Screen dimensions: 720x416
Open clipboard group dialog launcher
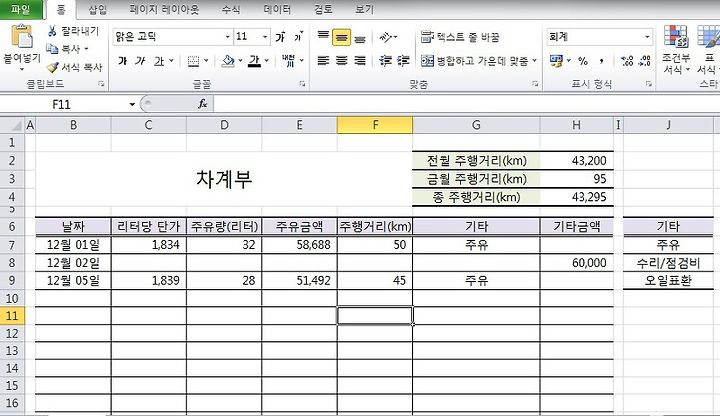coord(101,84)
